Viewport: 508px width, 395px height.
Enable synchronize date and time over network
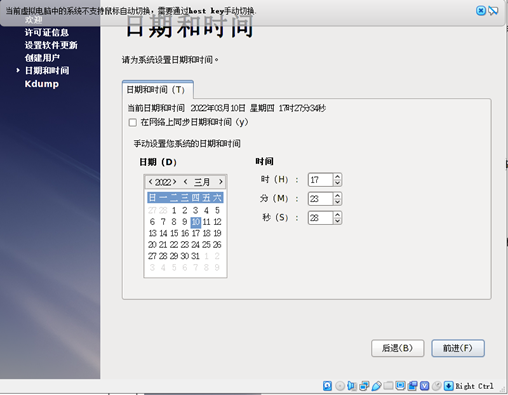point(133,123)
